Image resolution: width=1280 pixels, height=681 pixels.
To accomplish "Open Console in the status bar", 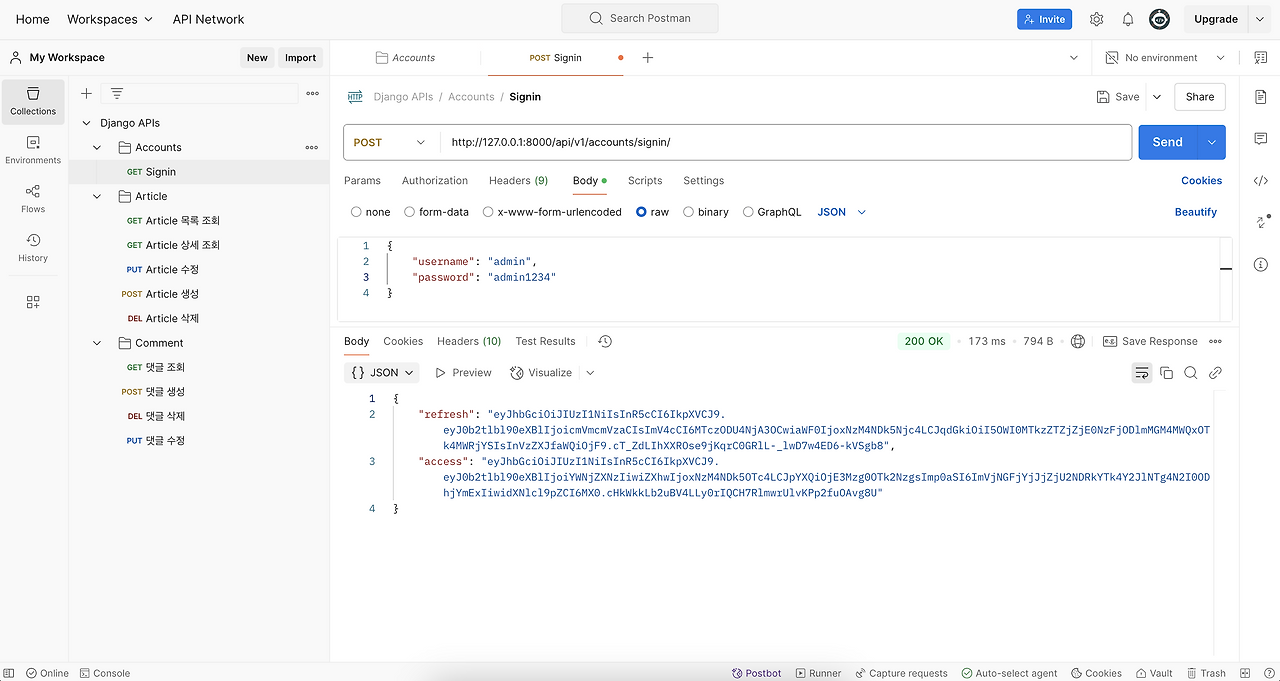I will click(x=105, y=673).
